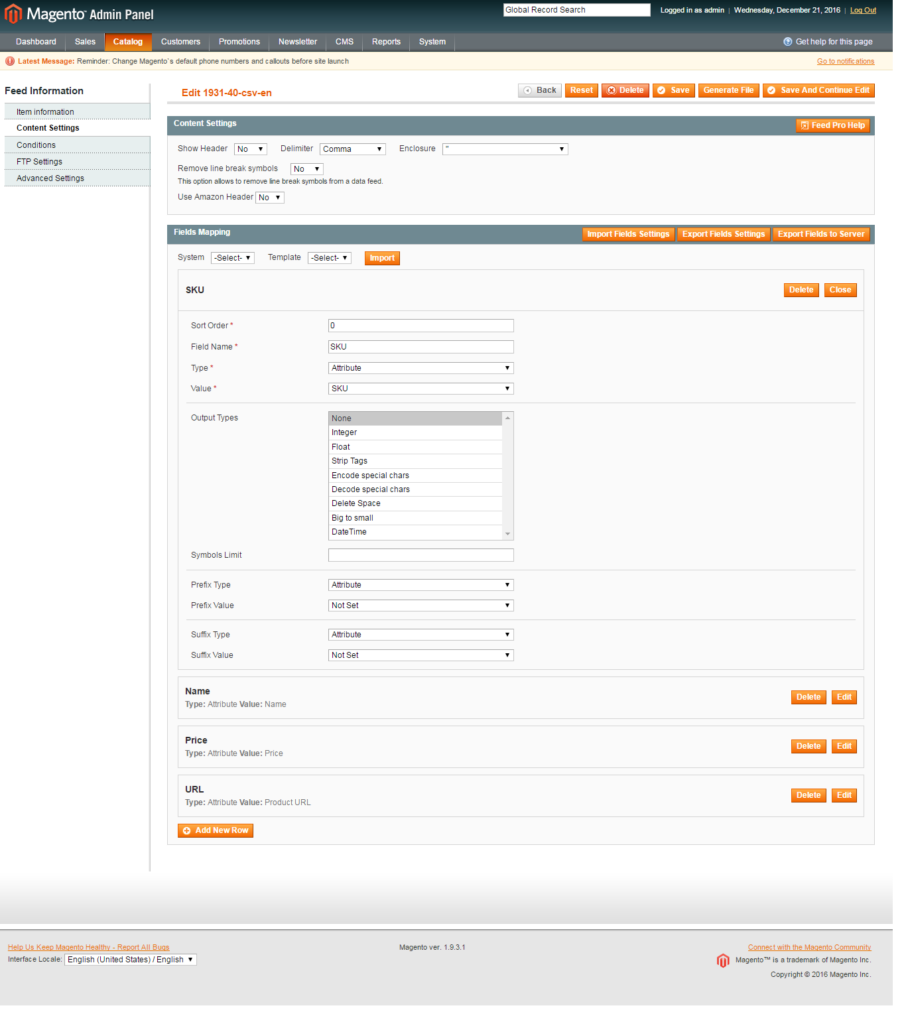Image resolution: width=906 pixels, height=1024 pixels.
Task: Switch to the Item information tab
Action: [77, 112]
